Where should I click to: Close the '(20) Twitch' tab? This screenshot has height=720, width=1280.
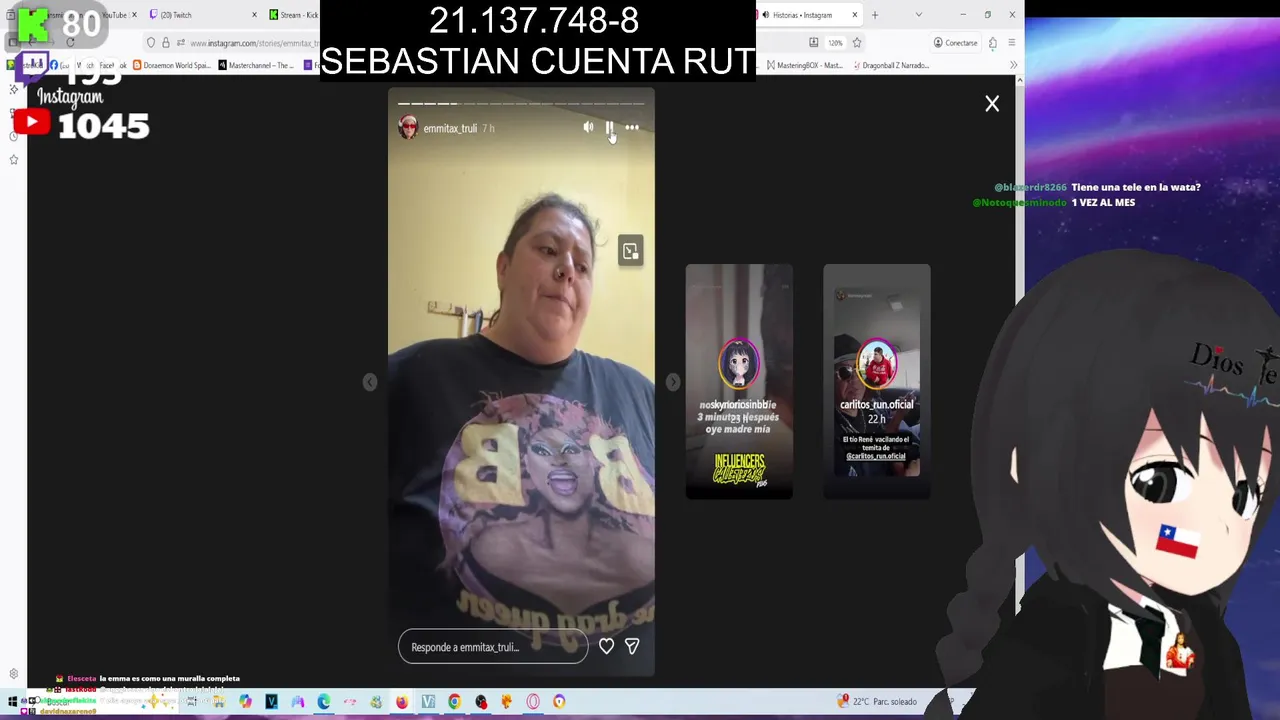(254, 15)
